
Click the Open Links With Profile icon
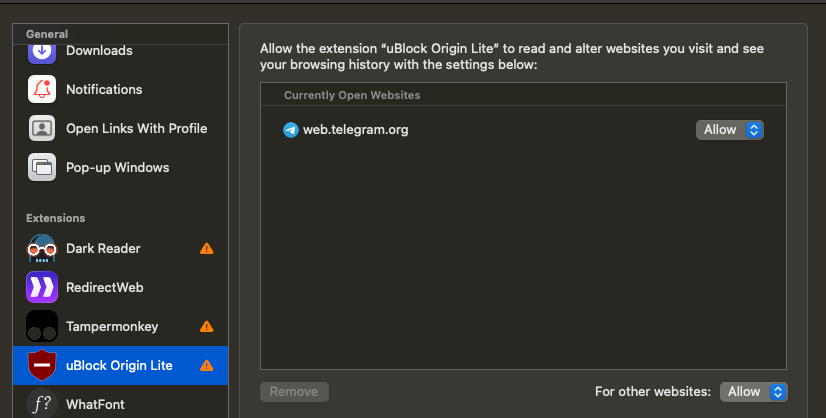tap(42, 128)
